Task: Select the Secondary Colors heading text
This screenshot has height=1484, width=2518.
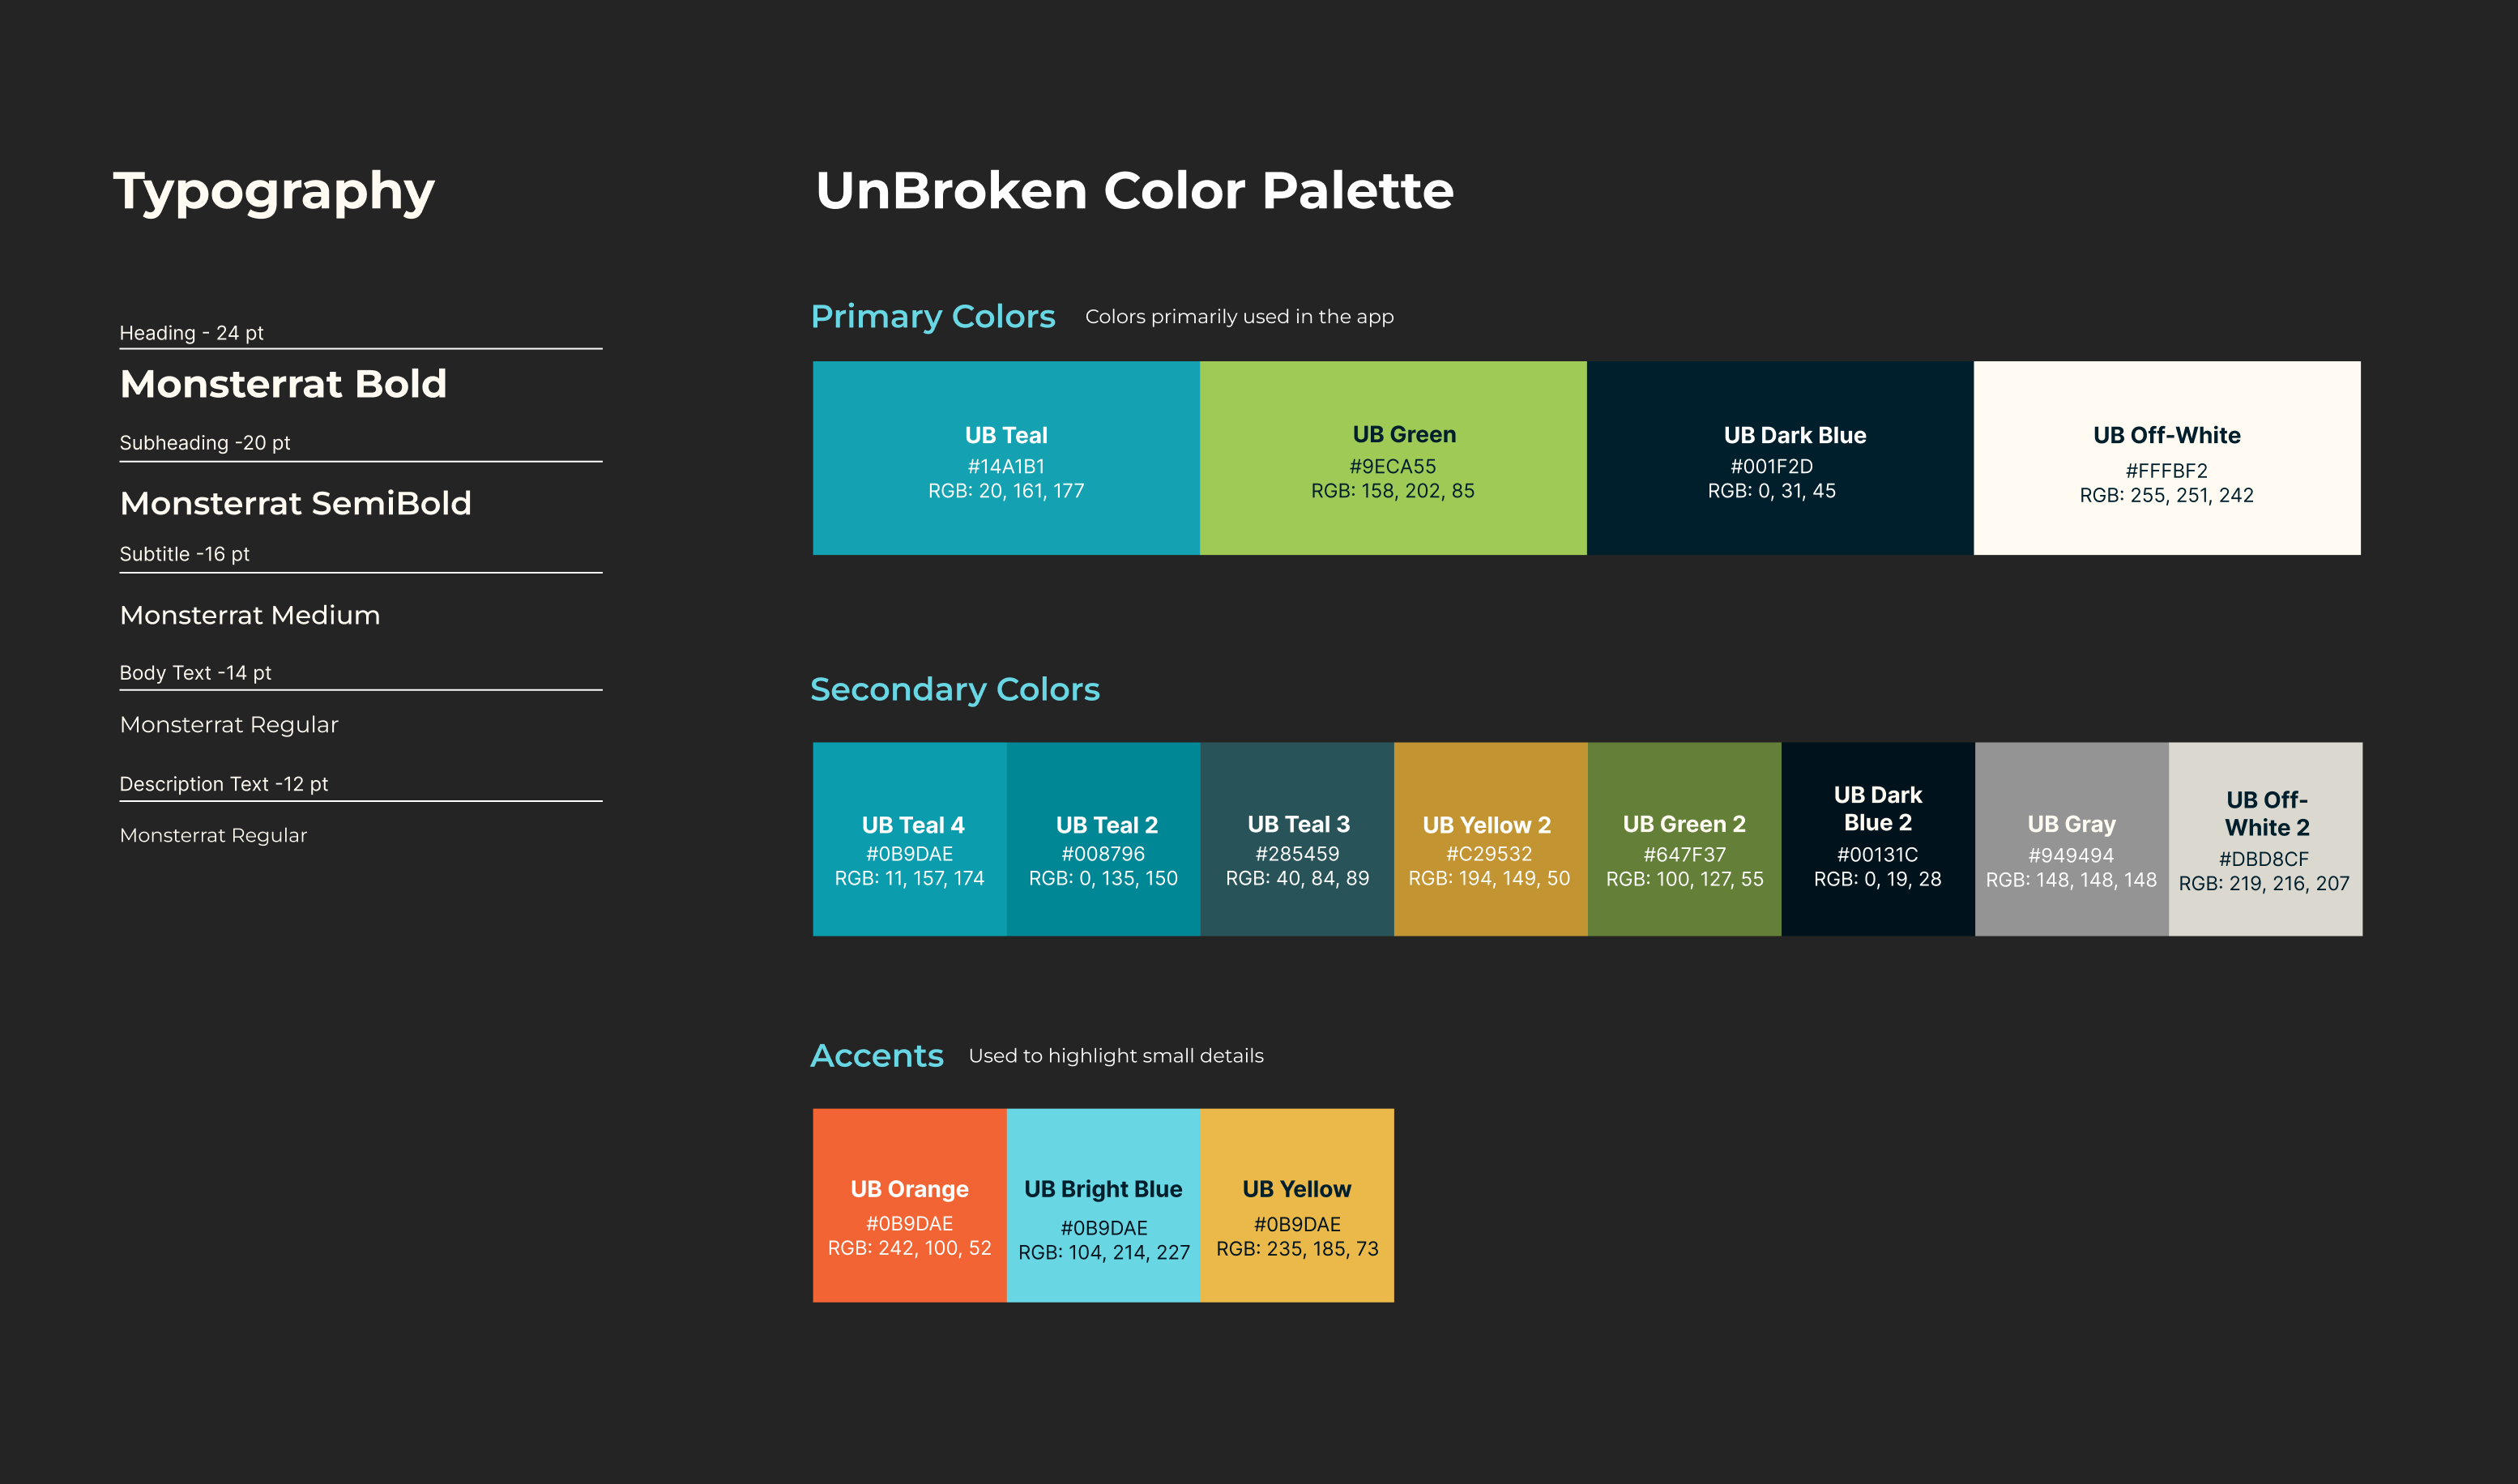Action: point(954,689)
